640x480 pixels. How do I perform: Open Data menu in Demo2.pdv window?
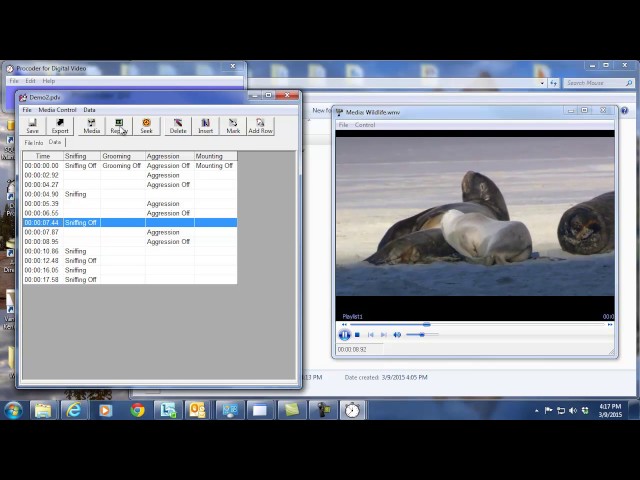89,110
